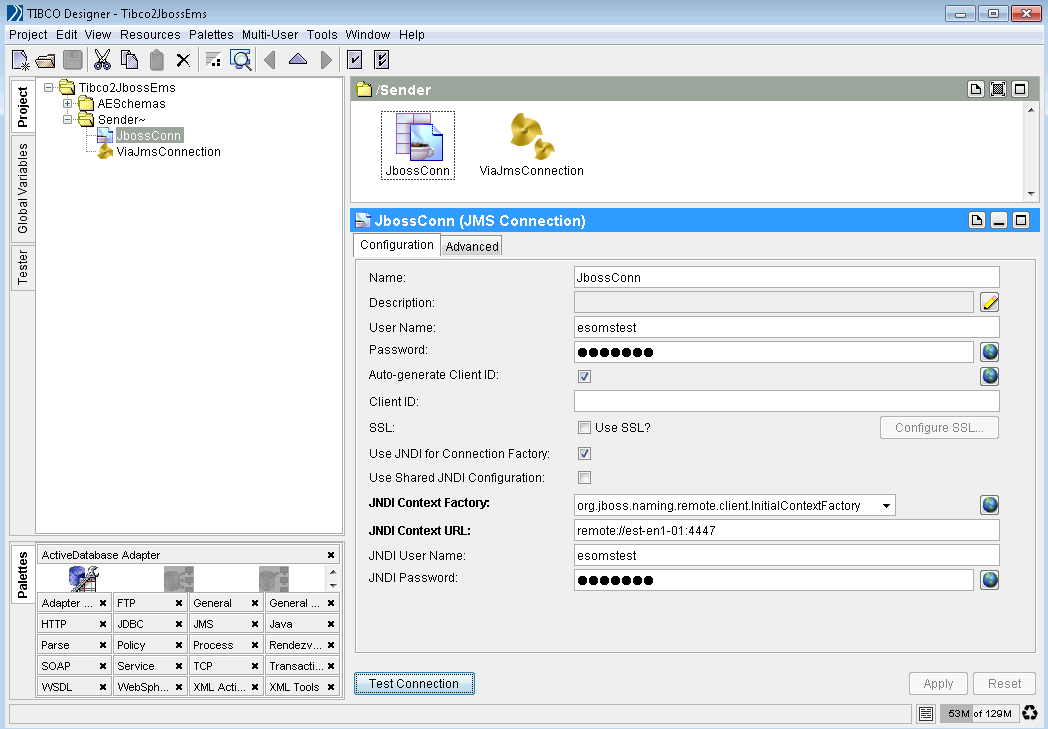Click the Client ID input field
The image size is (1048, 729).
(x=787, y=401)
